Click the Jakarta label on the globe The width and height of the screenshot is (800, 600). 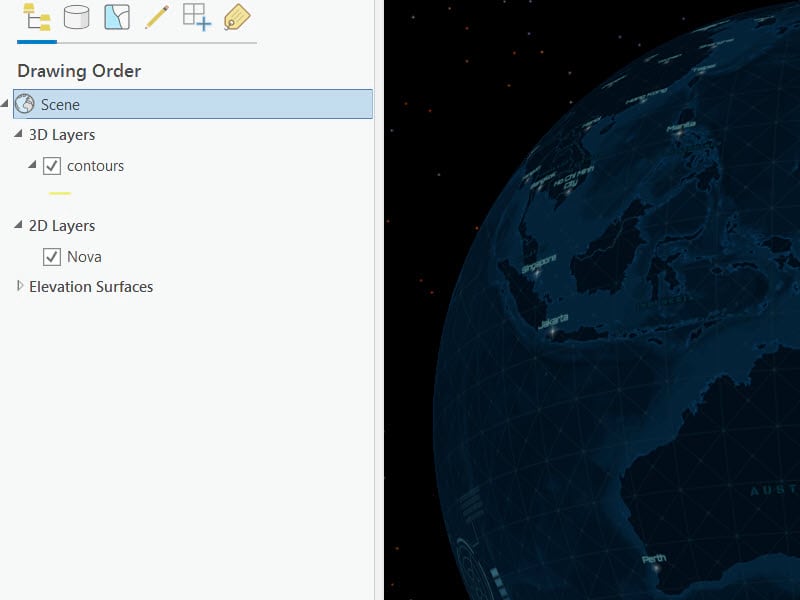(553, 321)
